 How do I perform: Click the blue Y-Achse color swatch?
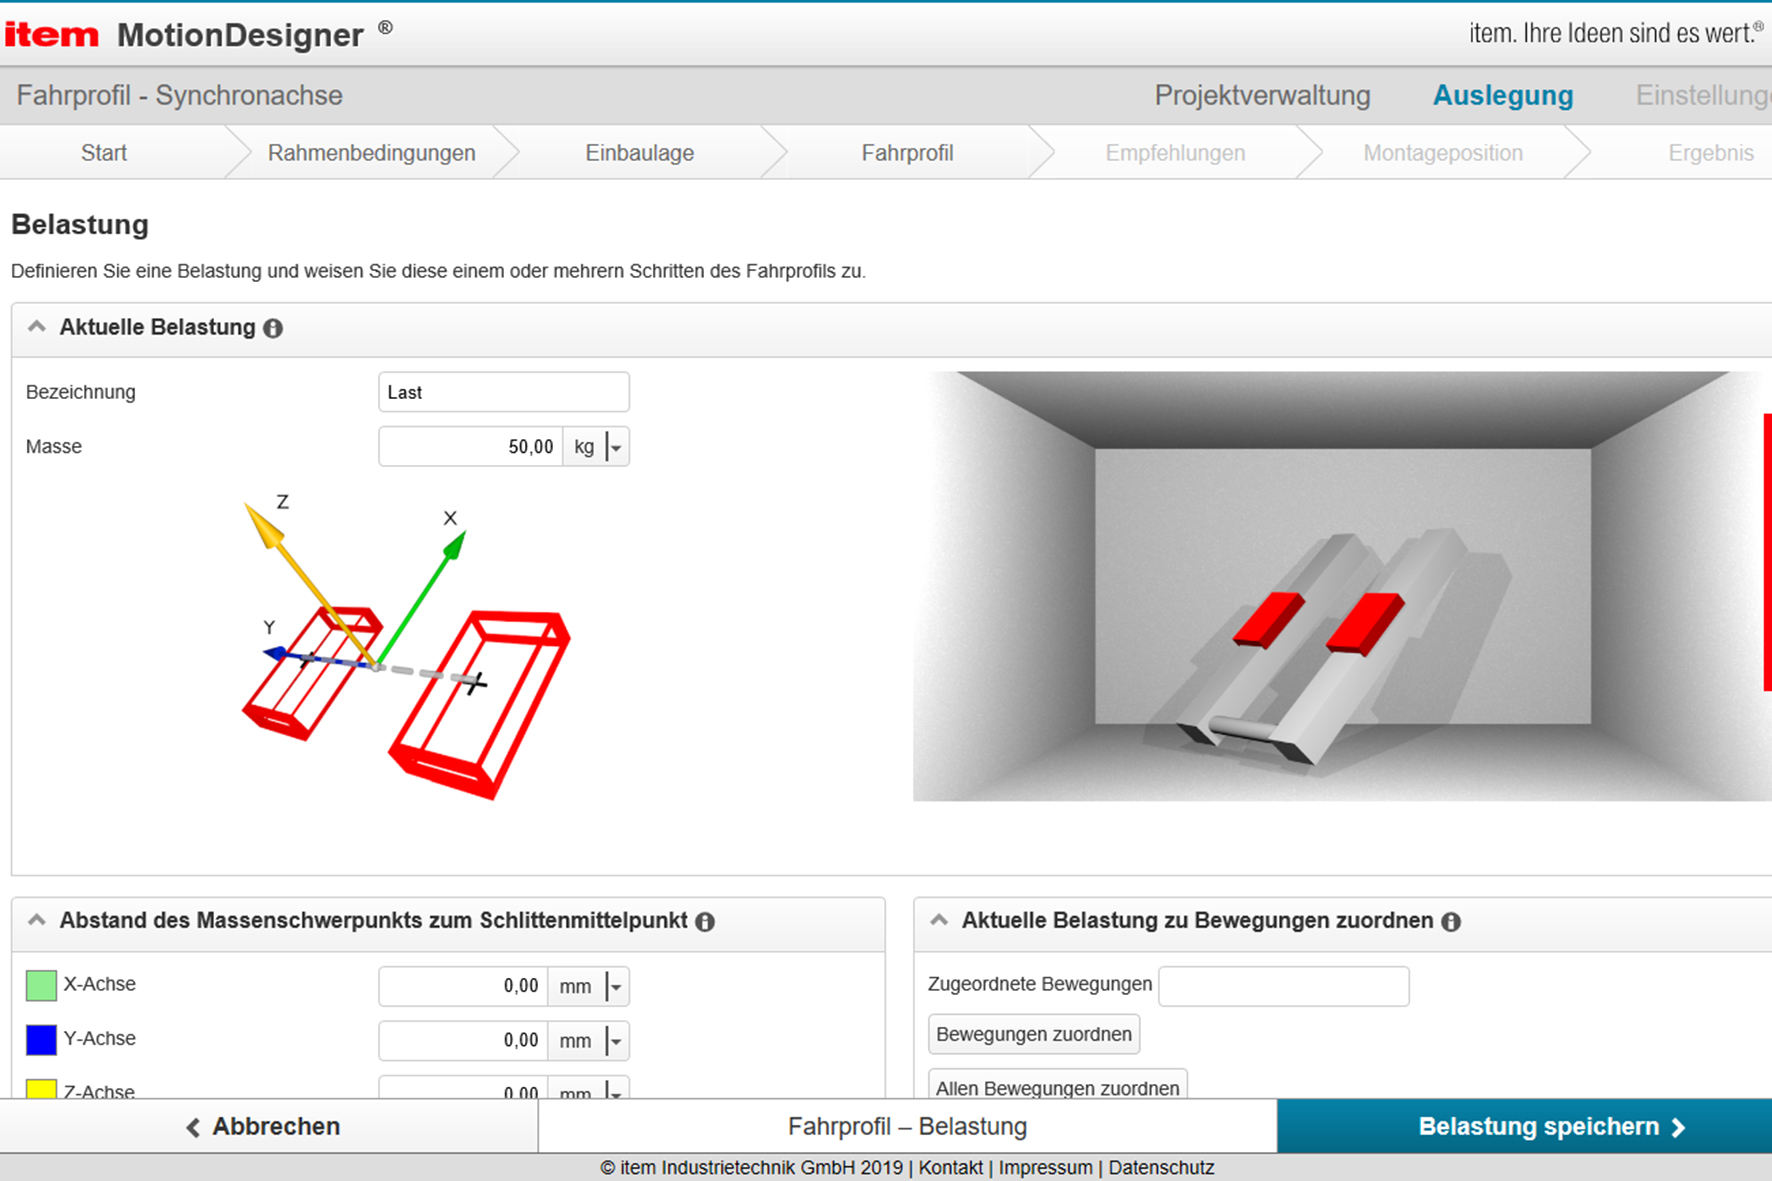coord(41,1040)
